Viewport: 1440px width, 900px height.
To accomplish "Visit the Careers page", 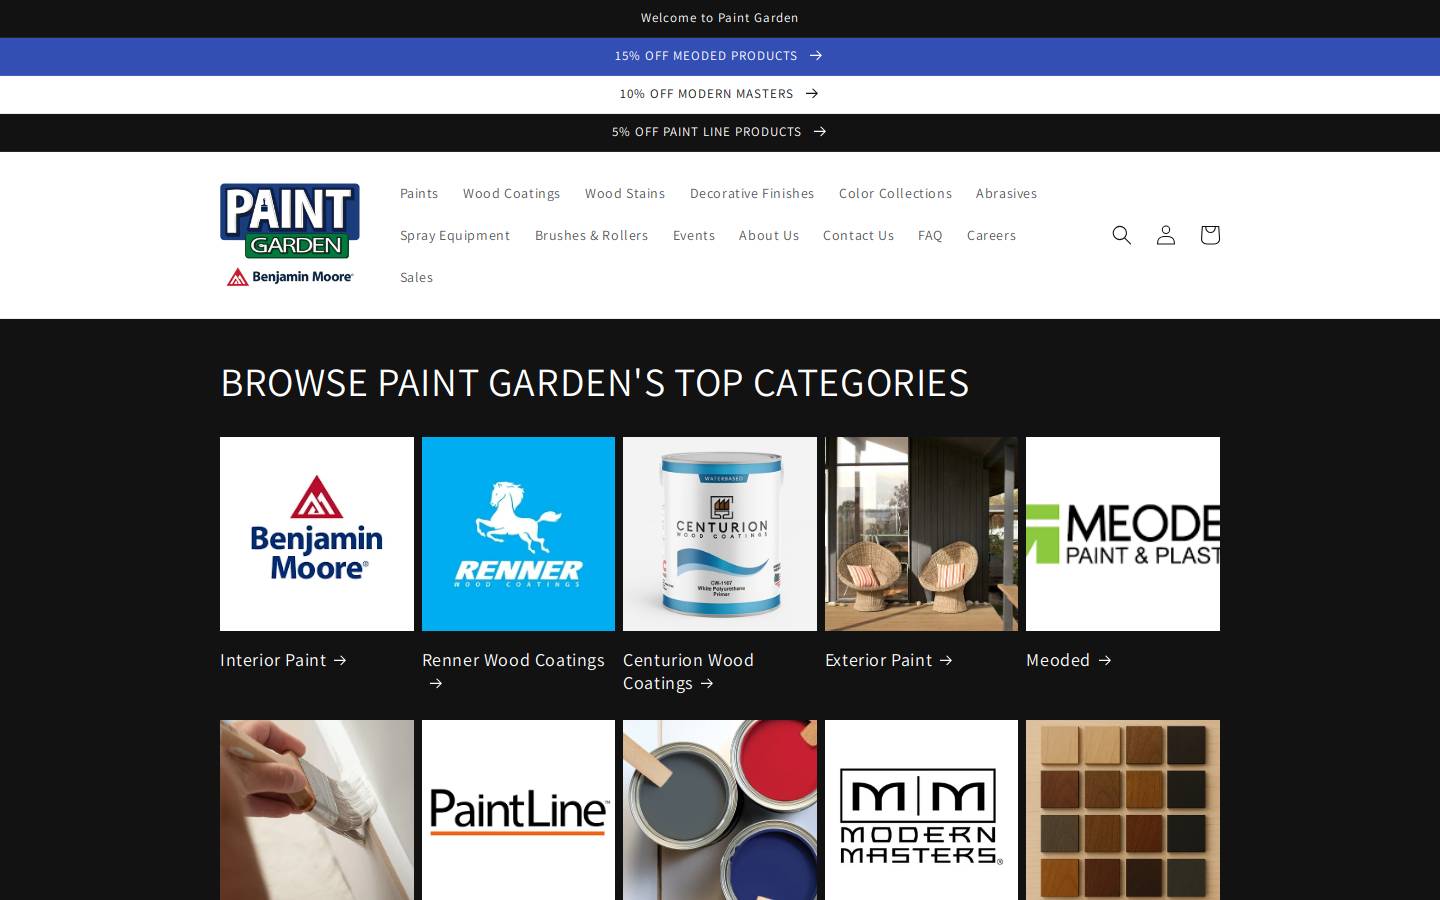I will pyautogui.click(x=991, y=235).
